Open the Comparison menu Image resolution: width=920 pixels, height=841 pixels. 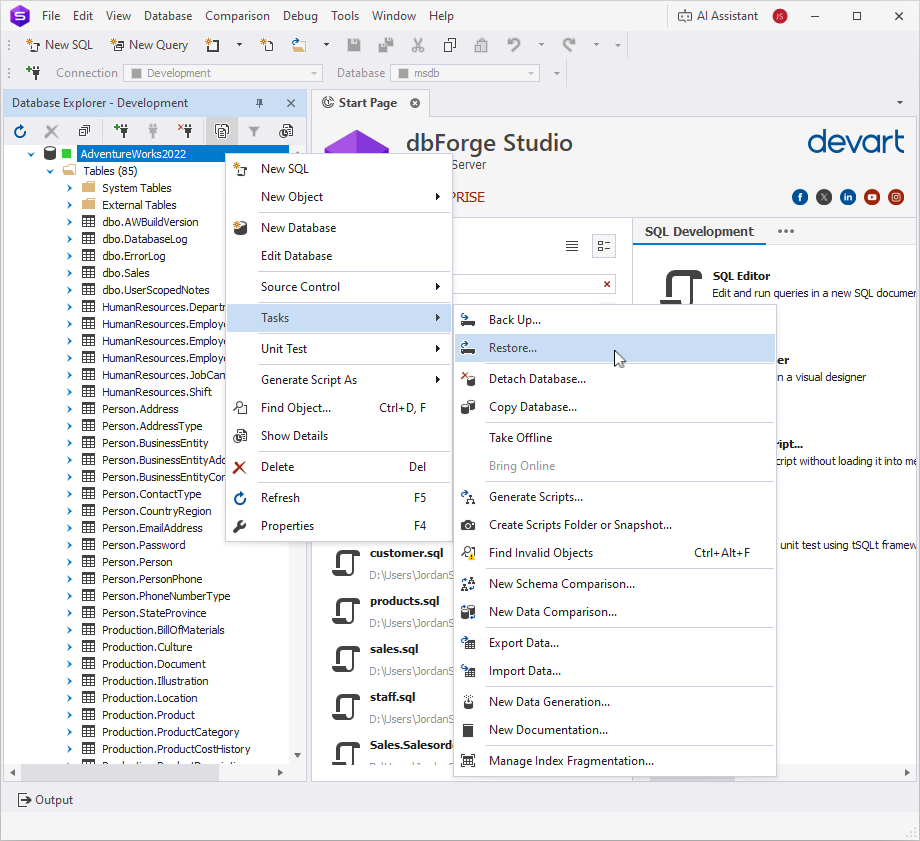coord(237,15)
